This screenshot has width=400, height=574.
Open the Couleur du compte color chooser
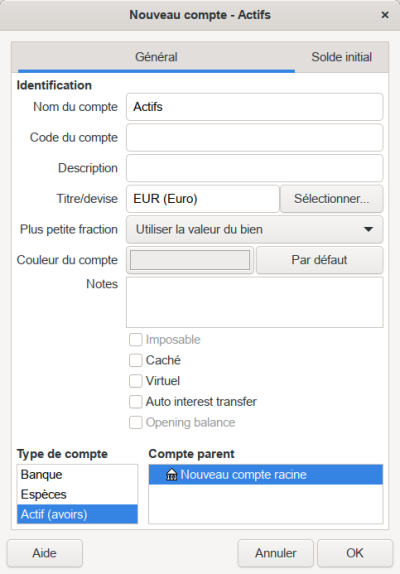(x=190, y=260)
